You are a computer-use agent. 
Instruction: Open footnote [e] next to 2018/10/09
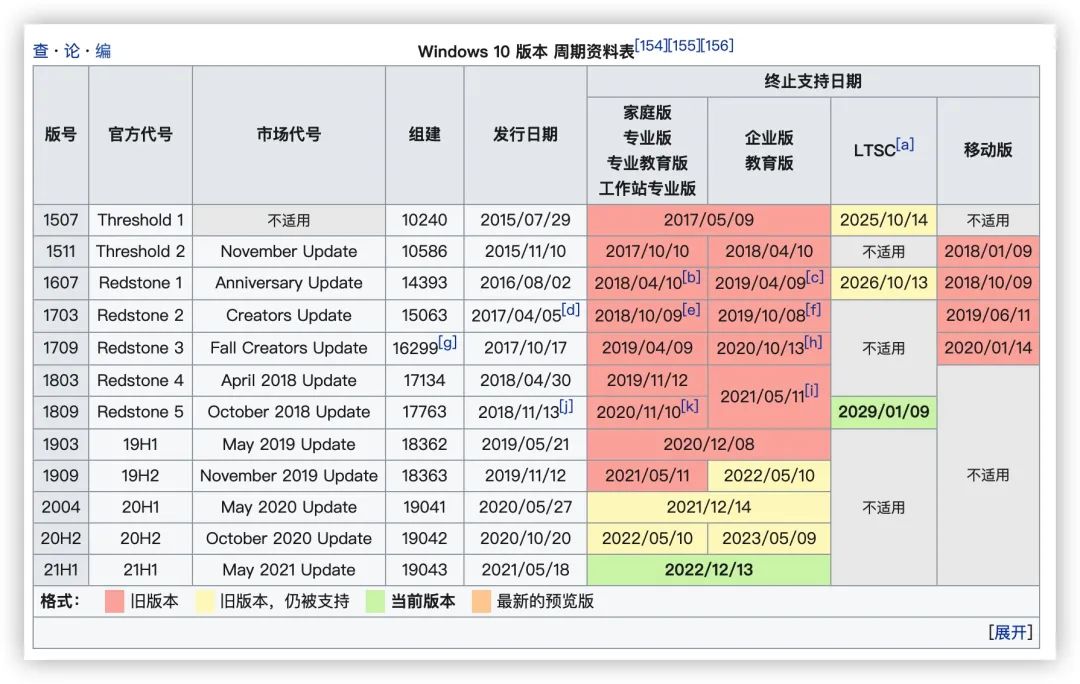691,309
